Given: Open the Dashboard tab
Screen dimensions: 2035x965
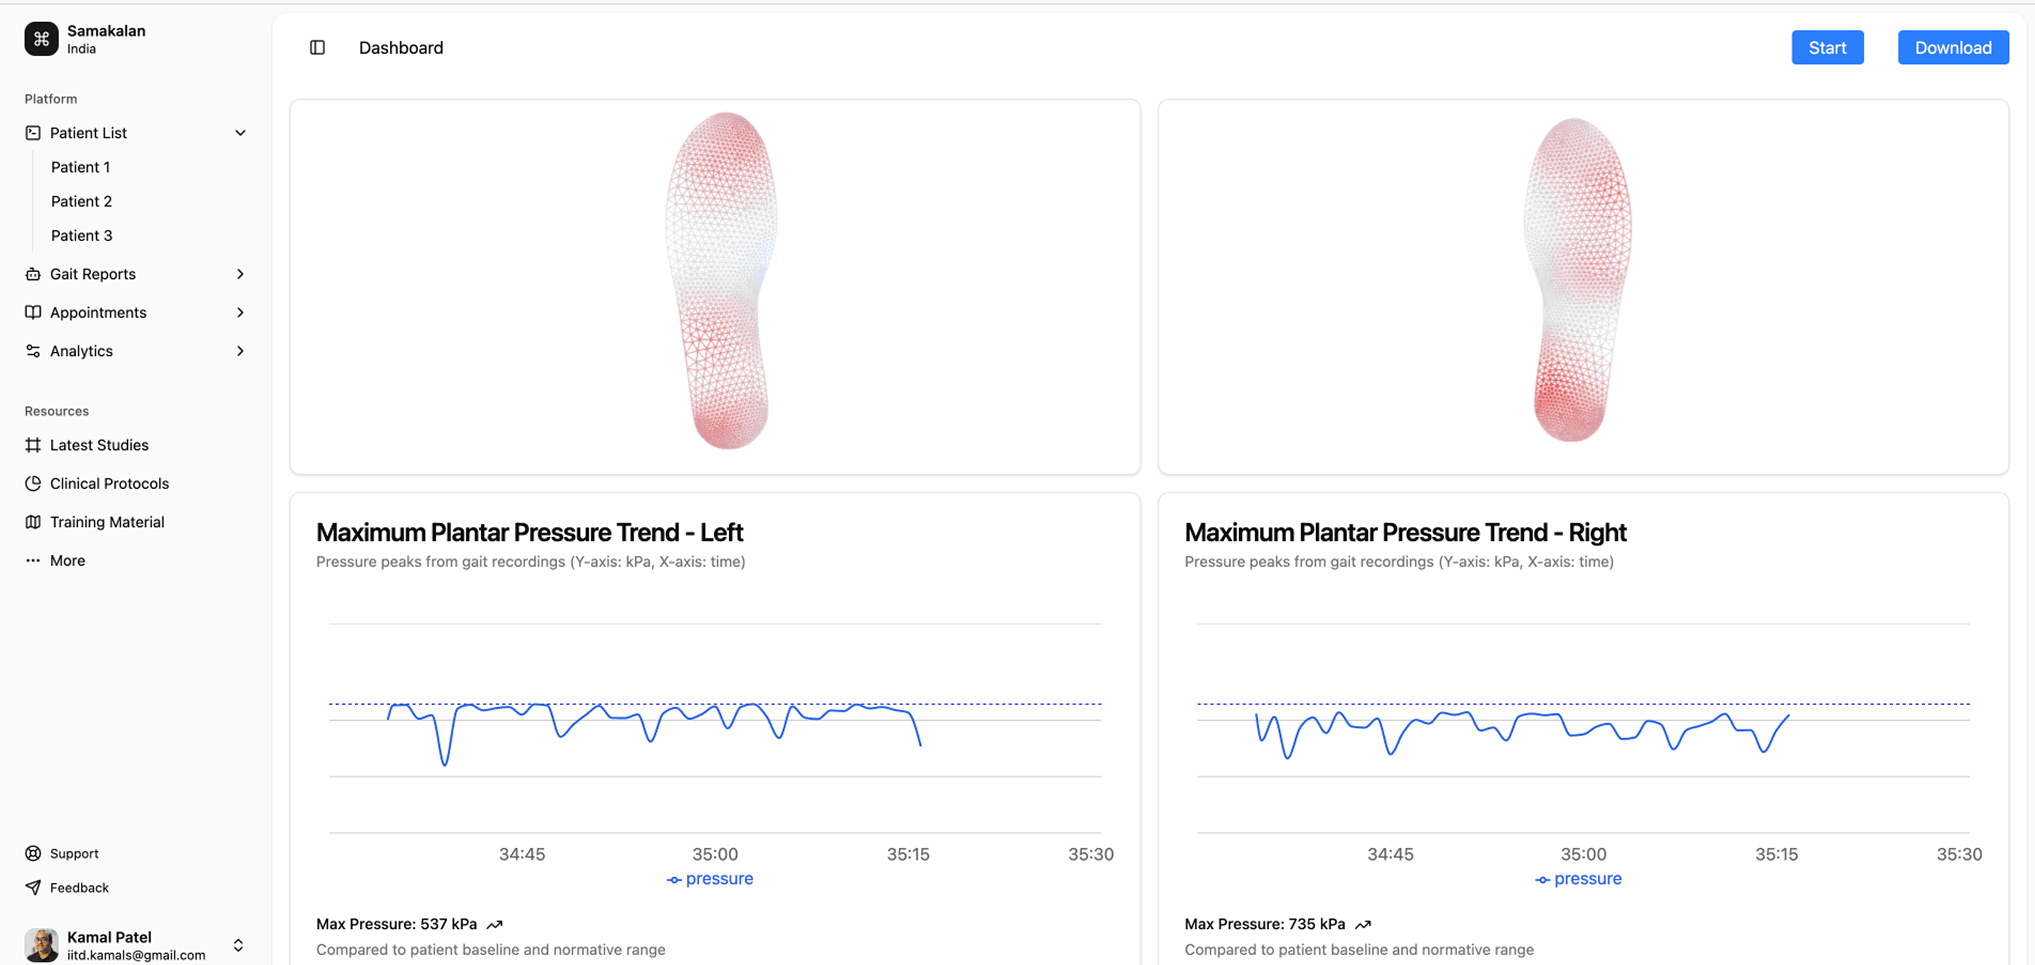Looking at the screenshot, I should (x=400, y=47).
